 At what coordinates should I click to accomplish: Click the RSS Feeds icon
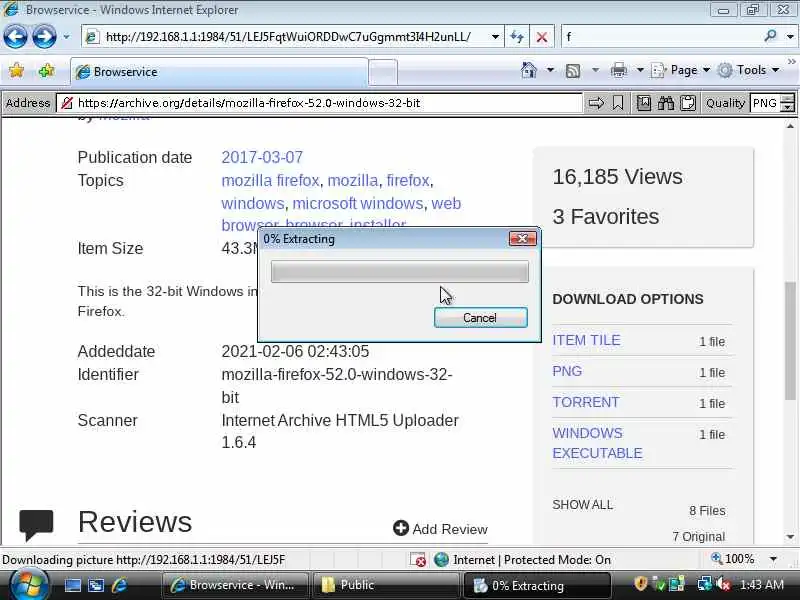573,70
